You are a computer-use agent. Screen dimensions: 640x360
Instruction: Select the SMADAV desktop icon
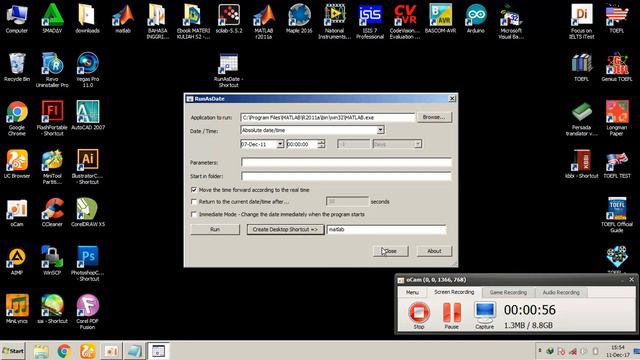point(52,19)
